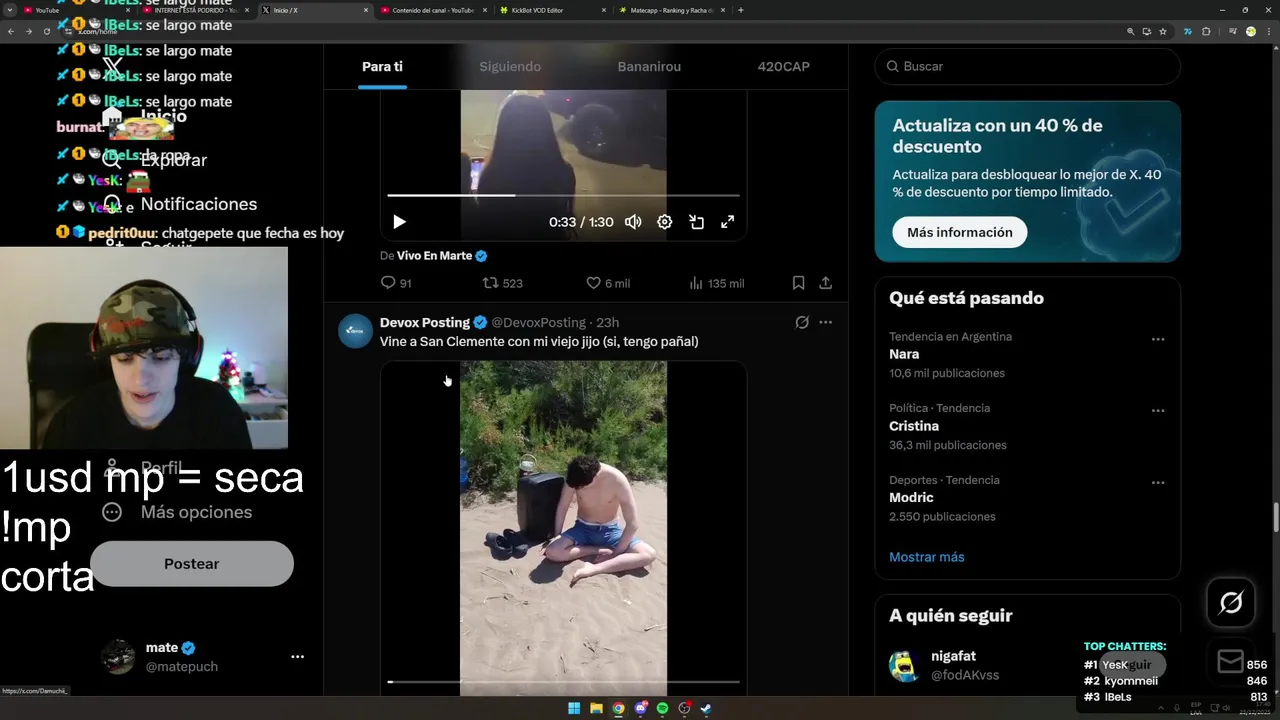Screen dimensions: 1280x720
Task: Click Mostrar más under trends
Action: tap(927, 557)
